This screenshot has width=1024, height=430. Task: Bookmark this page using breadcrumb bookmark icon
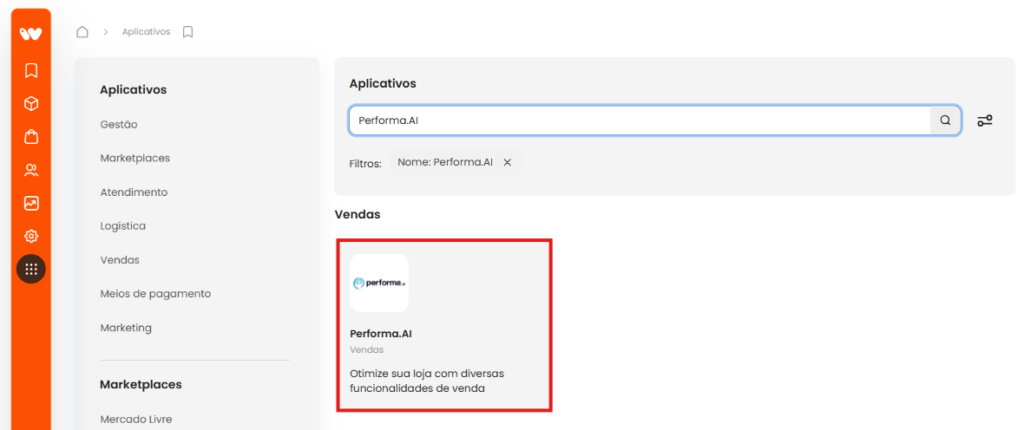coord(187,32)
